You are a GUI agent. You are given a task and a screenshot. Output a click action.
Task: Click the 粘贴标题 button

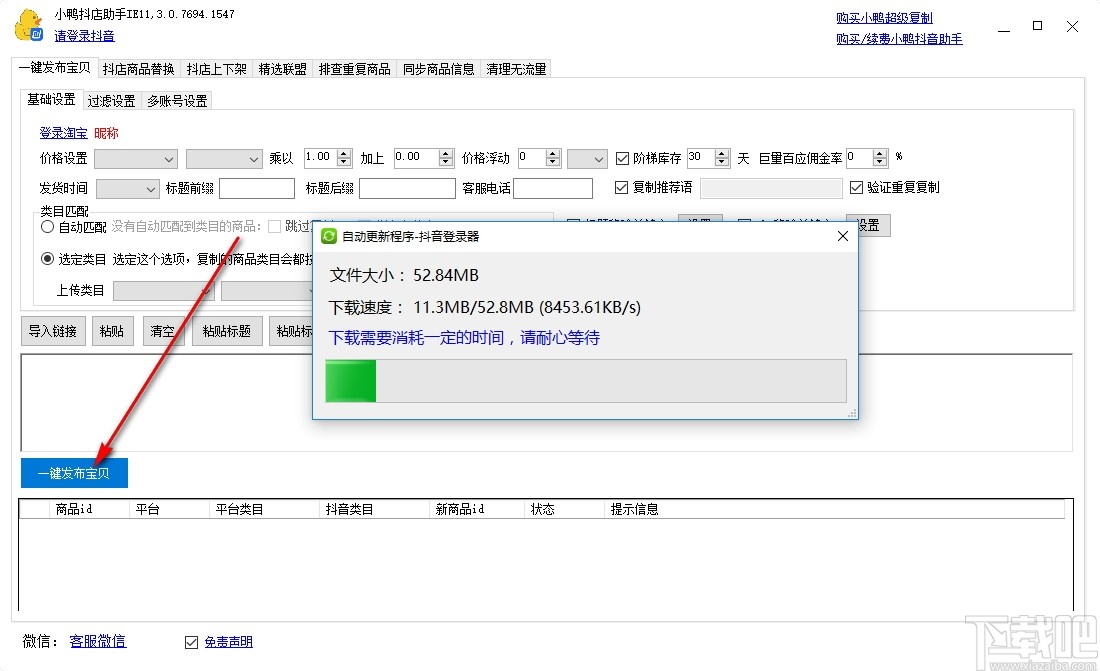coord(227,331)
